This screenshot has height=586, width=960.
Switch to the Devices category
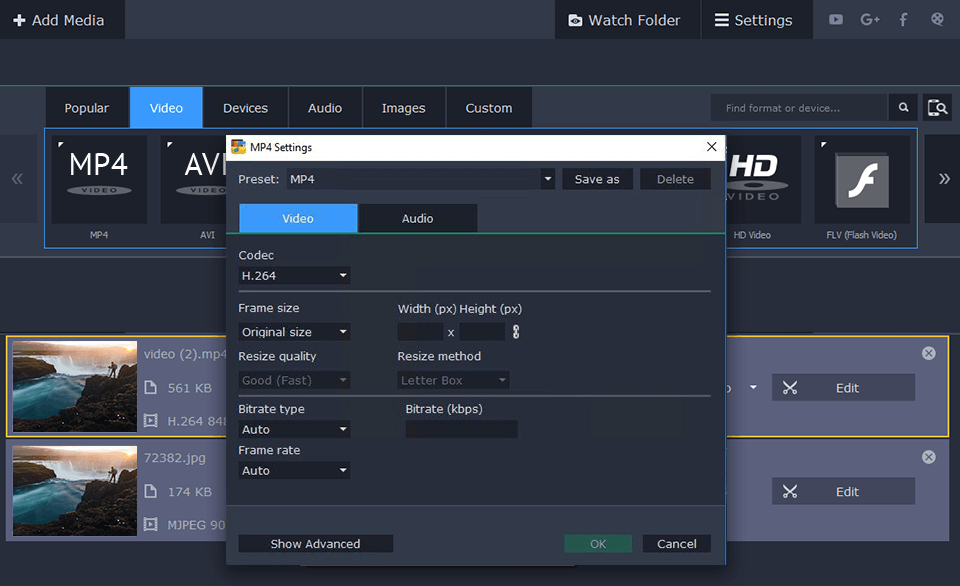click(245, 107)
